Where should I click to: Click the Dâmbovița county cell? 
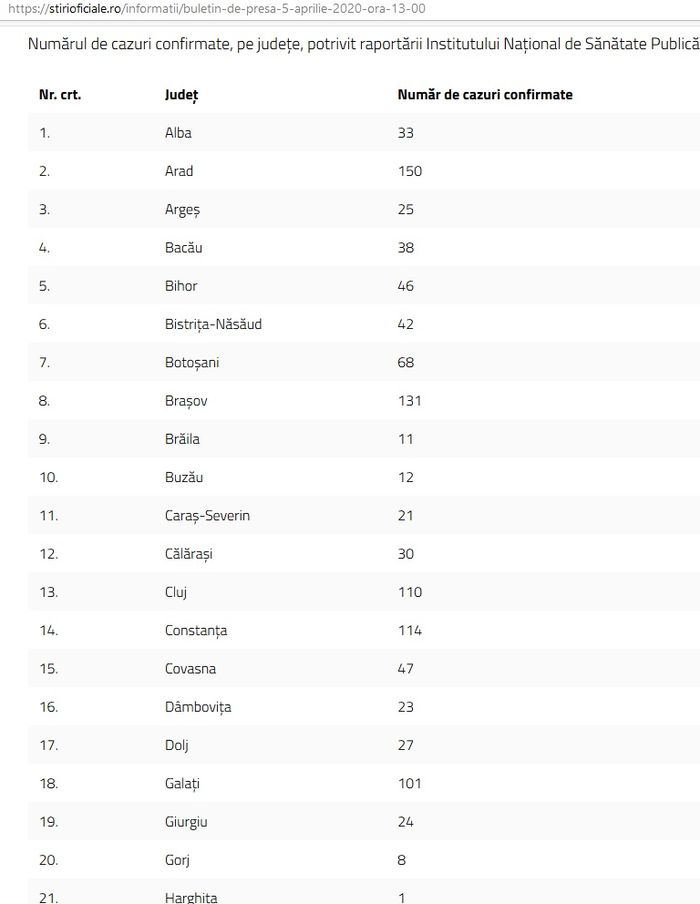[x=198, y=707]
